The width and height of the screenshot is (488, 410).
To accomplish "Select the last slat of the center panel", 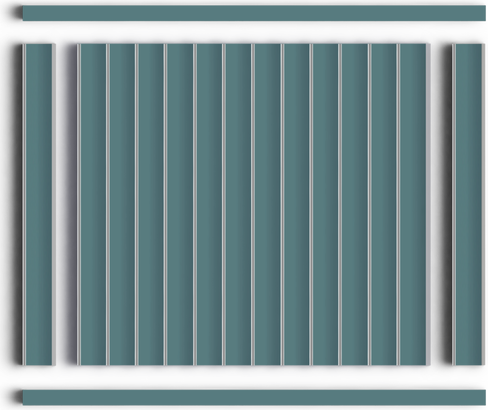I will click(413, 204).
